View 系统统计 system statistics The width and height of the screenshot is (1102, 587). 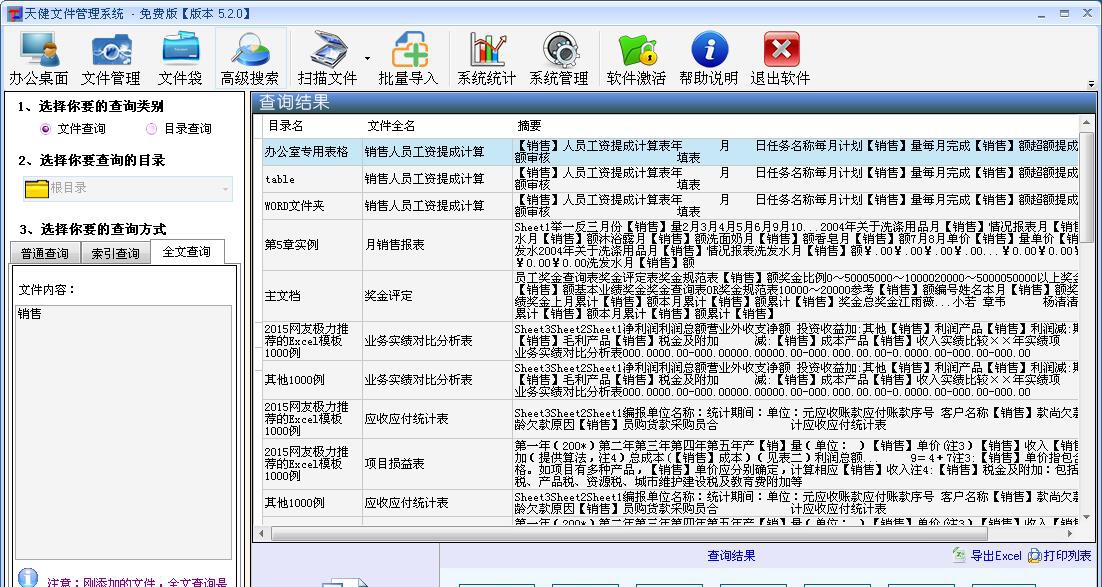(x=487, y=55)
